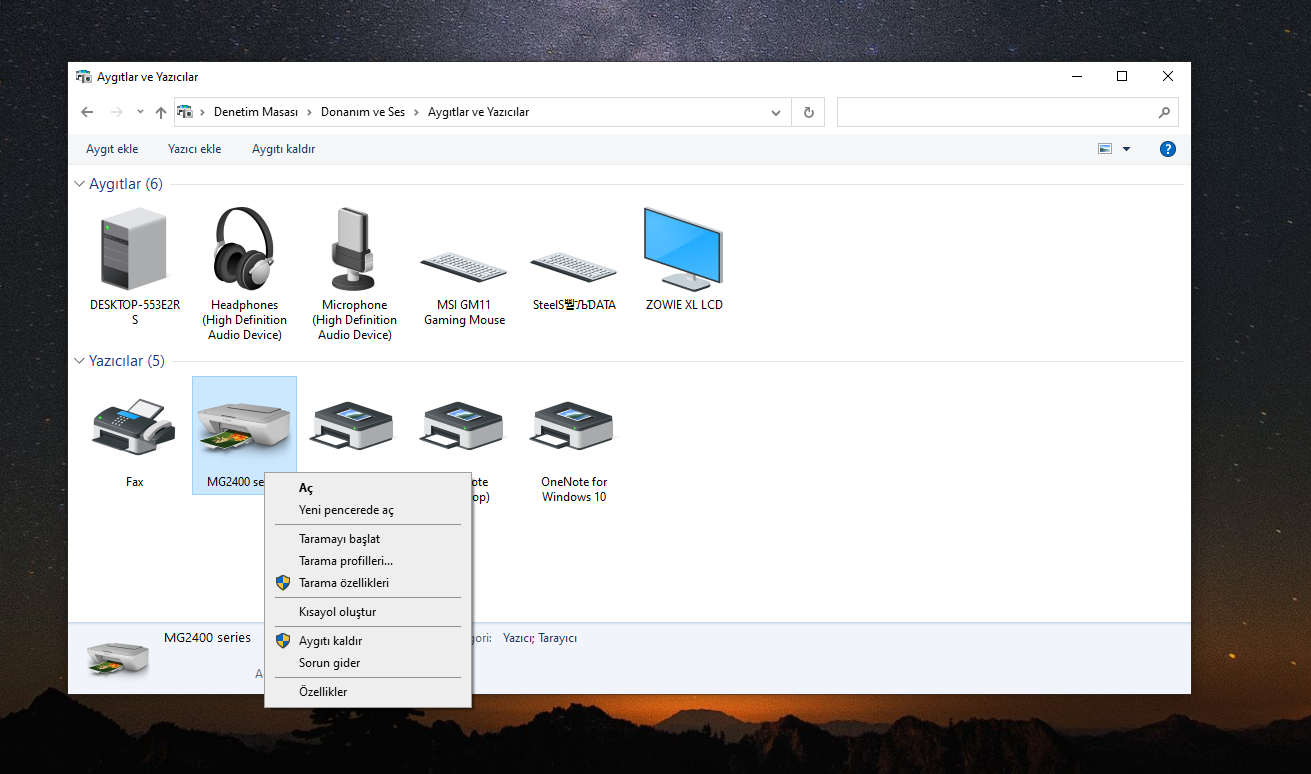Expand the chevron after Donanım ve Ses
The height and width of the screenshot is (774, 1311).
[416, 112]
